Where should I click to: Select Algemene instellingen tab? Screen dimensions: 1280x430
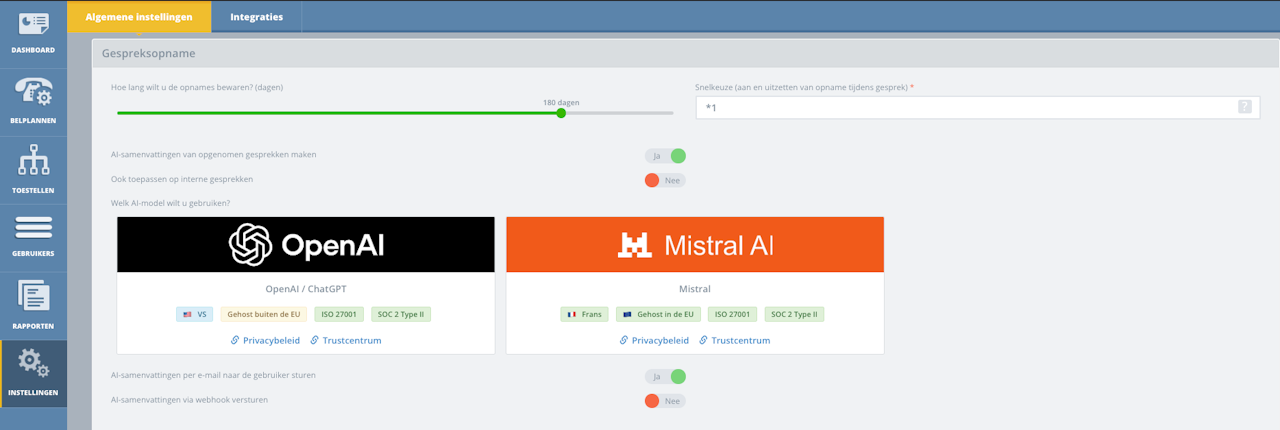click(139, 17)
